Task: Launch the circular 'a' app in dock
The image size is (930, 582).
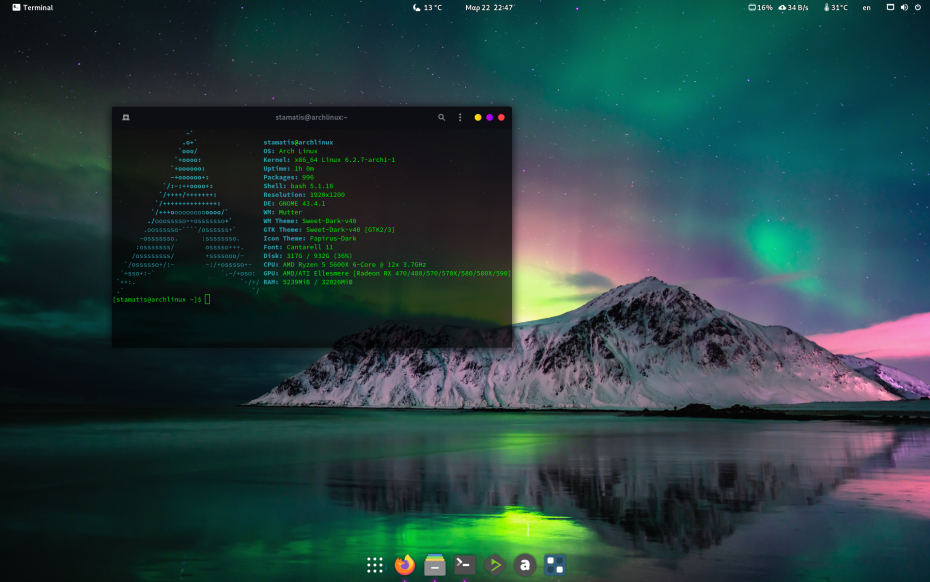Action: pos(524,565)
